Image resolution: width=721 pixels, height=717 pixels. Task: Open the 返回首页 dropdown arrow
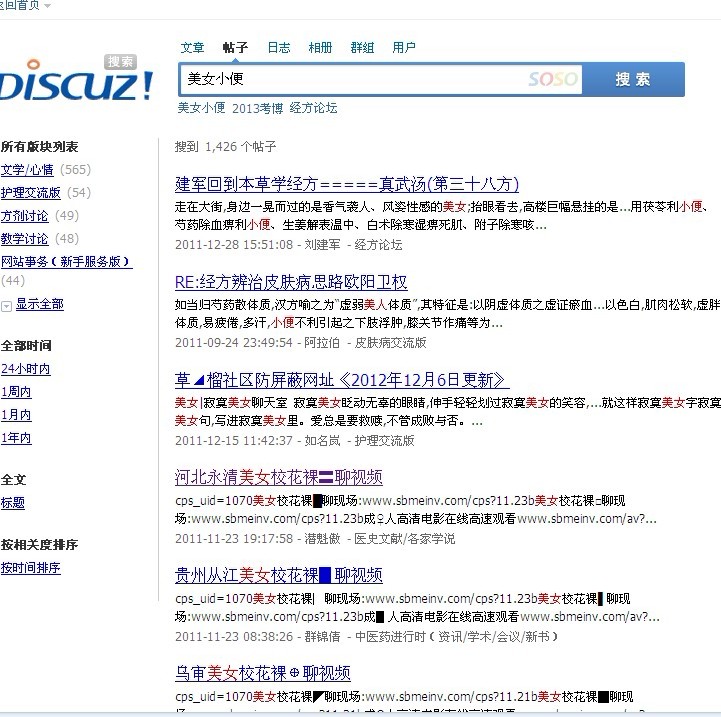click(x=47, y=6)
